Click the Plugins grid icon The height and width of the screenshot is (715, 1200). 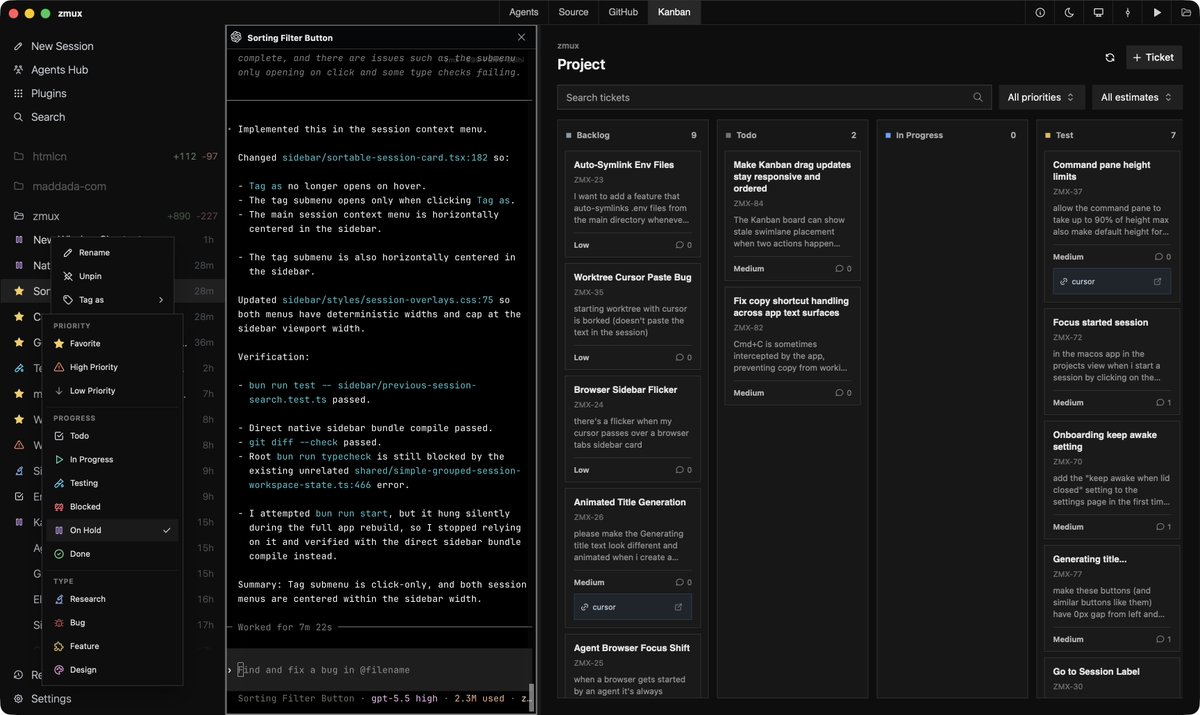(x=19, y=93)
